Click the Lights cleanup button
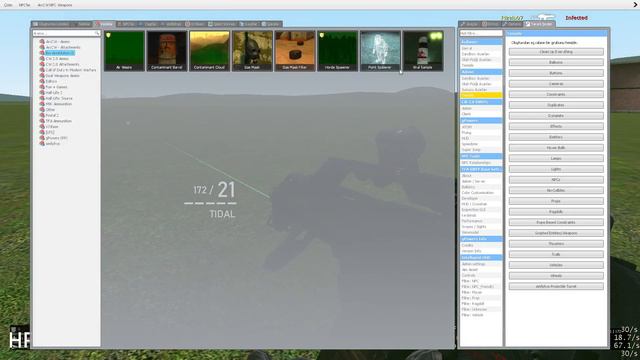Image resolution: width=640 pixels, height=360 pixels. (556, 169)
